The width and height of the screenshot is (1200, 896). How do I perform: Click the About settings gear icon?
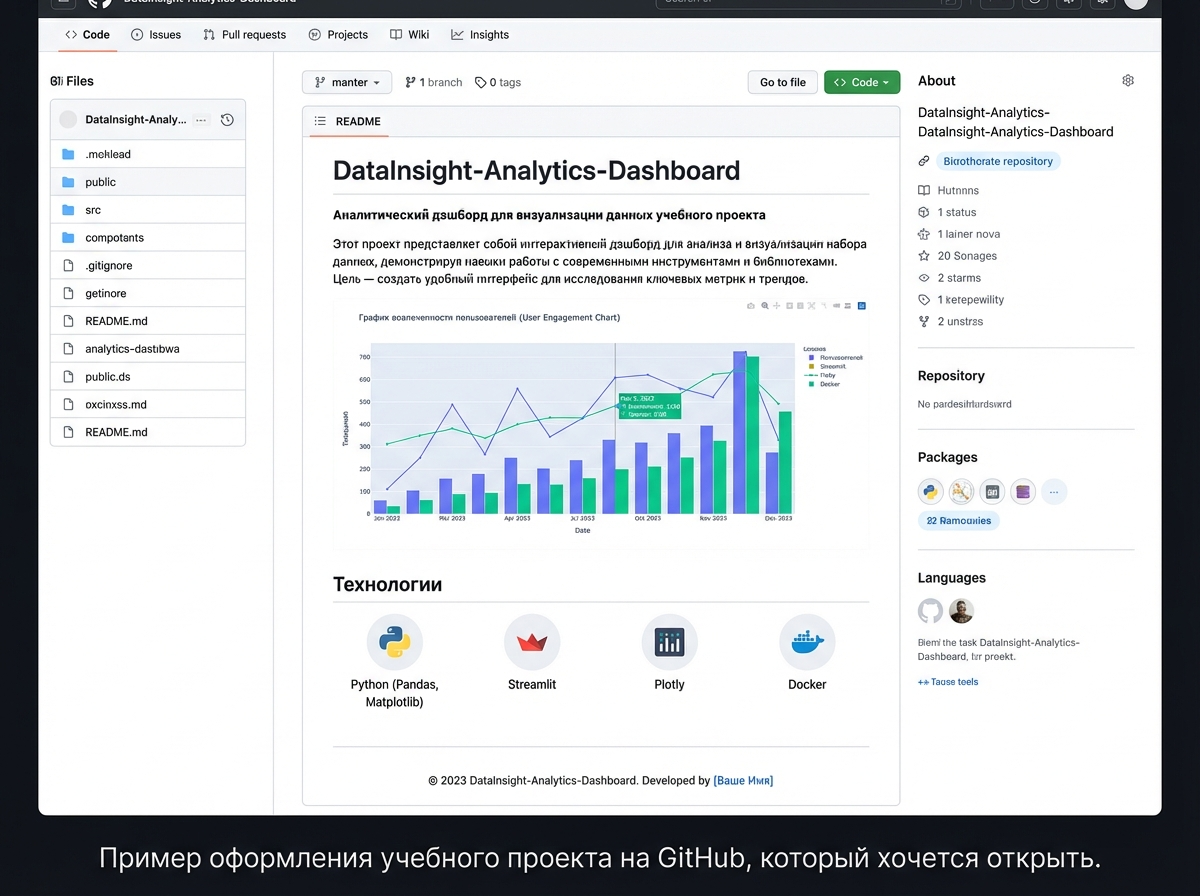[x=1128, y=81]
